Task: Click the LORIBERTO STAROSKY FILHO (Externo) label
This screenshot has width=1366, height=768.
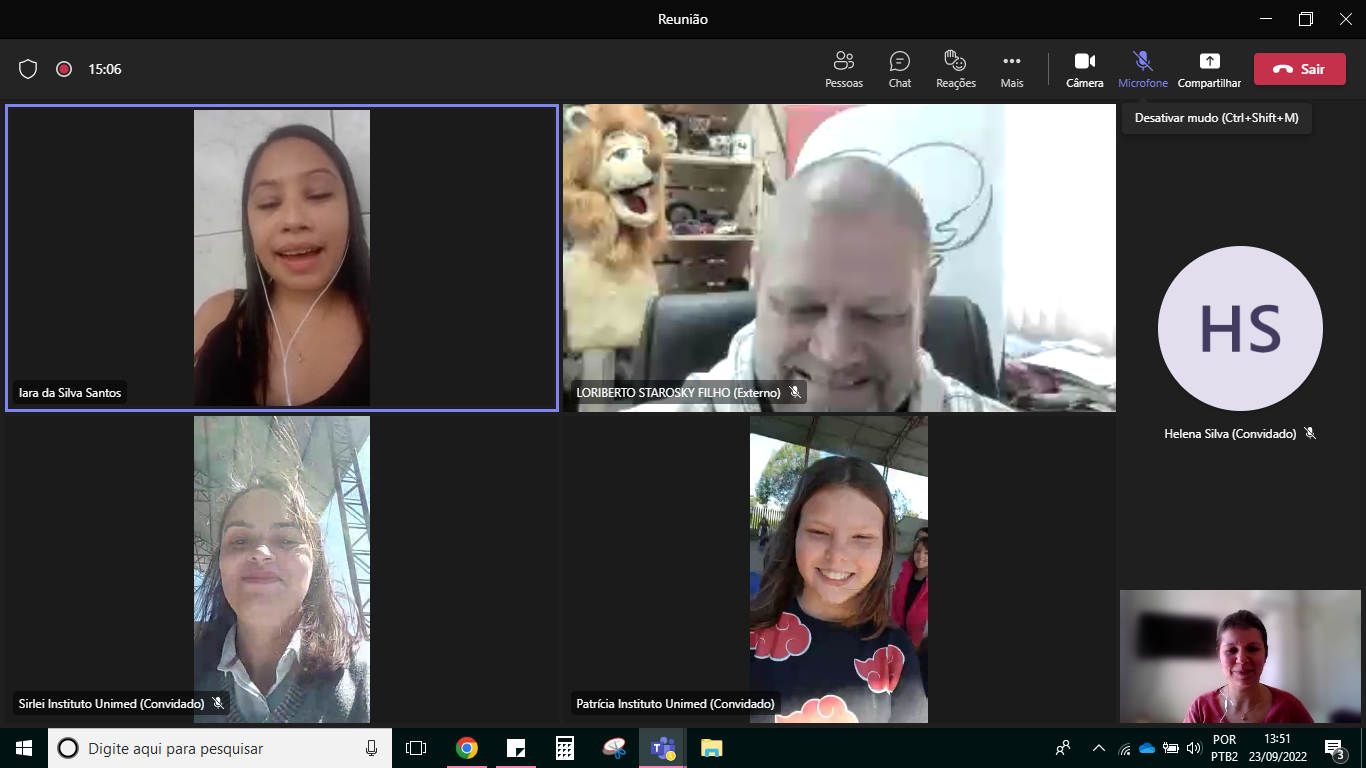Action: pyautogui.click(x=678, y=393)
